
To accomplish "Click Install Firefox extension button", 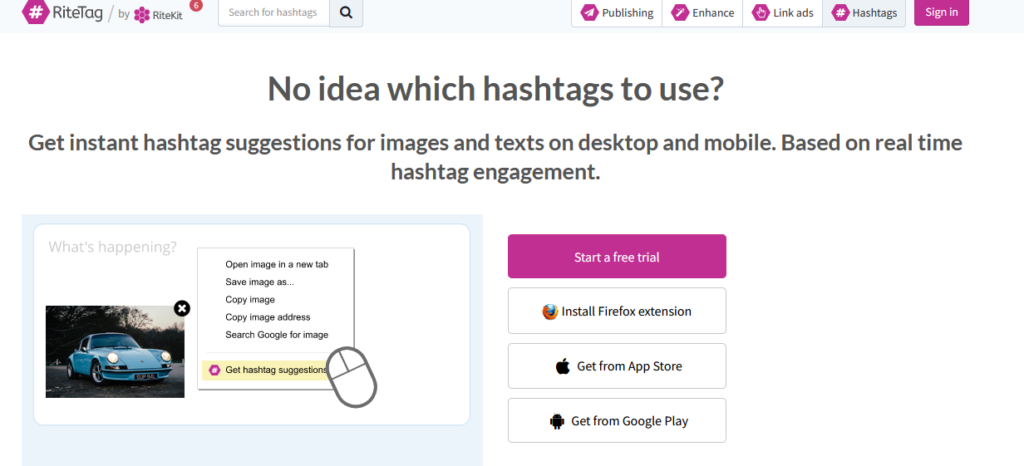I will [617, 311].
